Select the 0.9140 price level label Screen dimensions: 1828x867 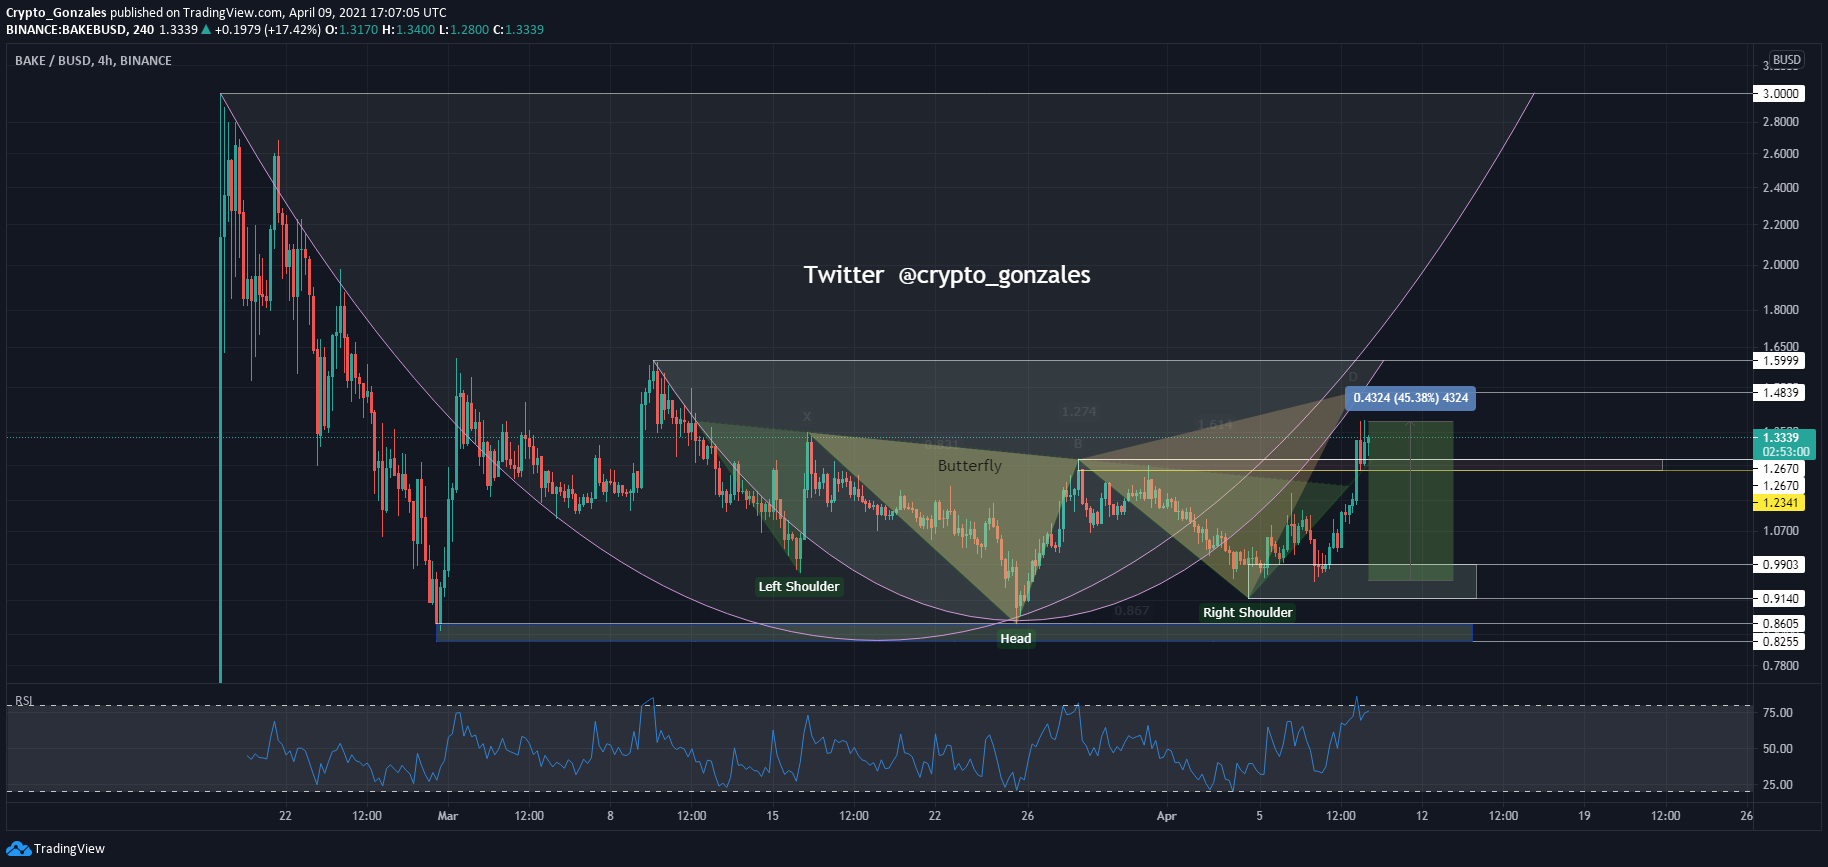click(x=1780, y=599)
